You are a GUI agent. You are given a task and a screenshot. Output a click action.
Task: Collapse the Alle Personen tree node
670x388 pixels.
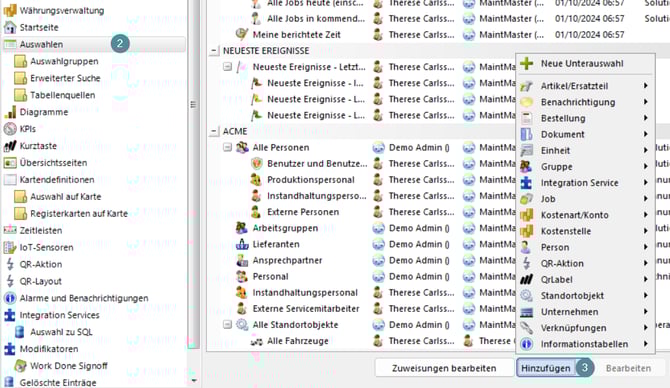[x=228, y=147]
